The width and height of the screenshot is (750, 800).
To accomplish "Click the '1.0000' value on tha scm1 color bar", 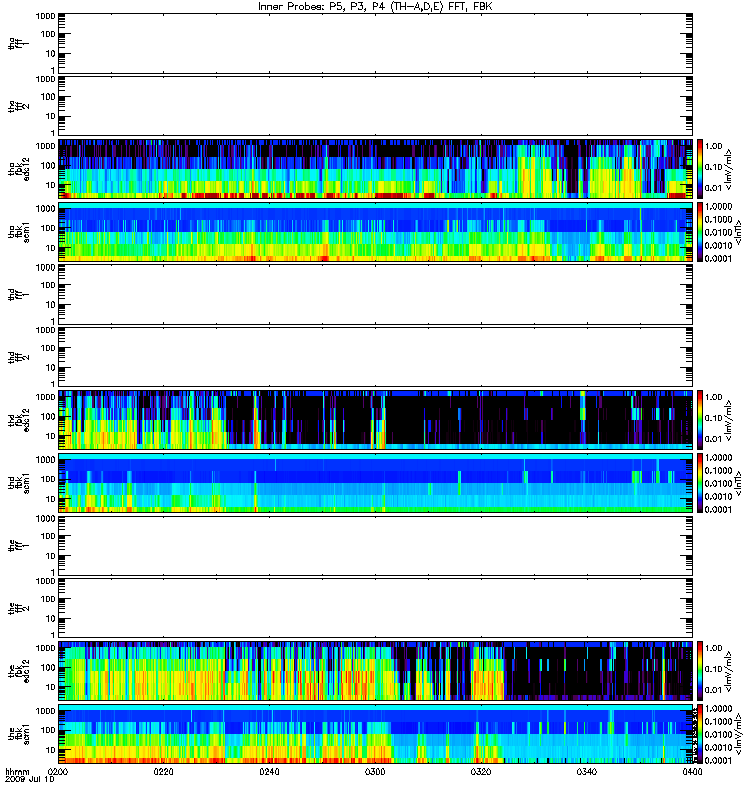I will pos(718,207).
